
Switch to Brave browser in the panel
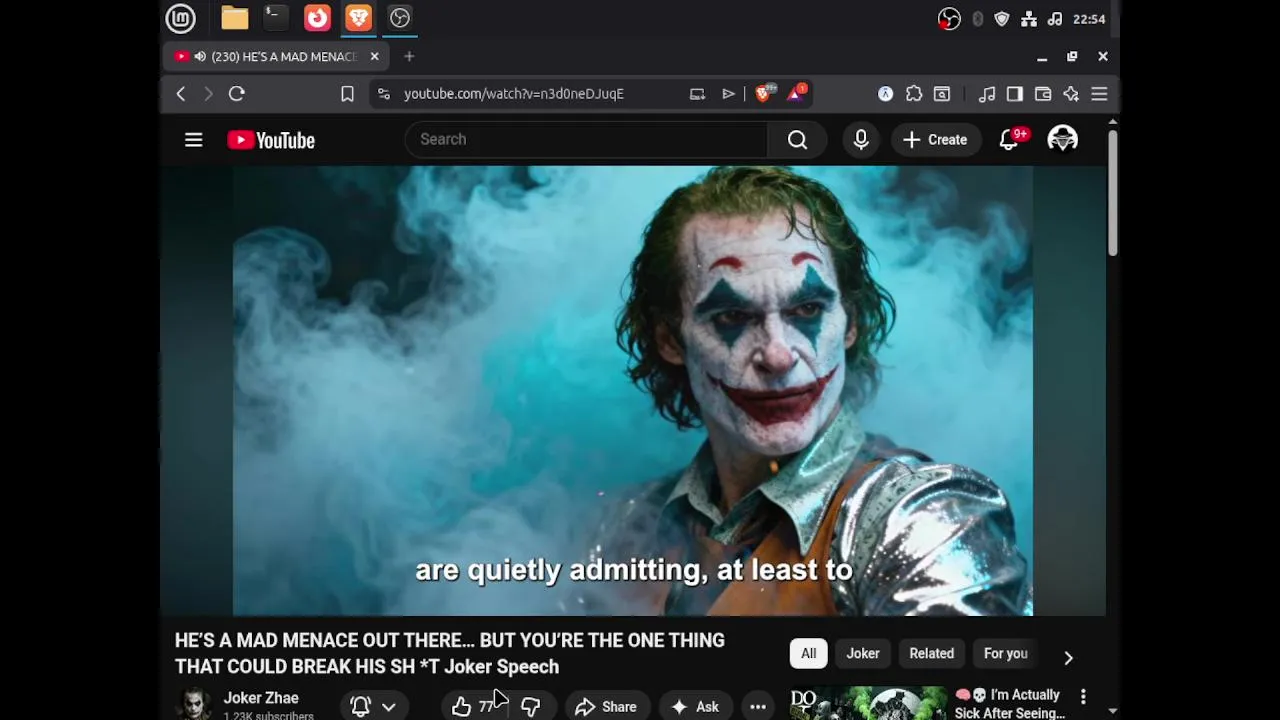(x=358, y=18)
